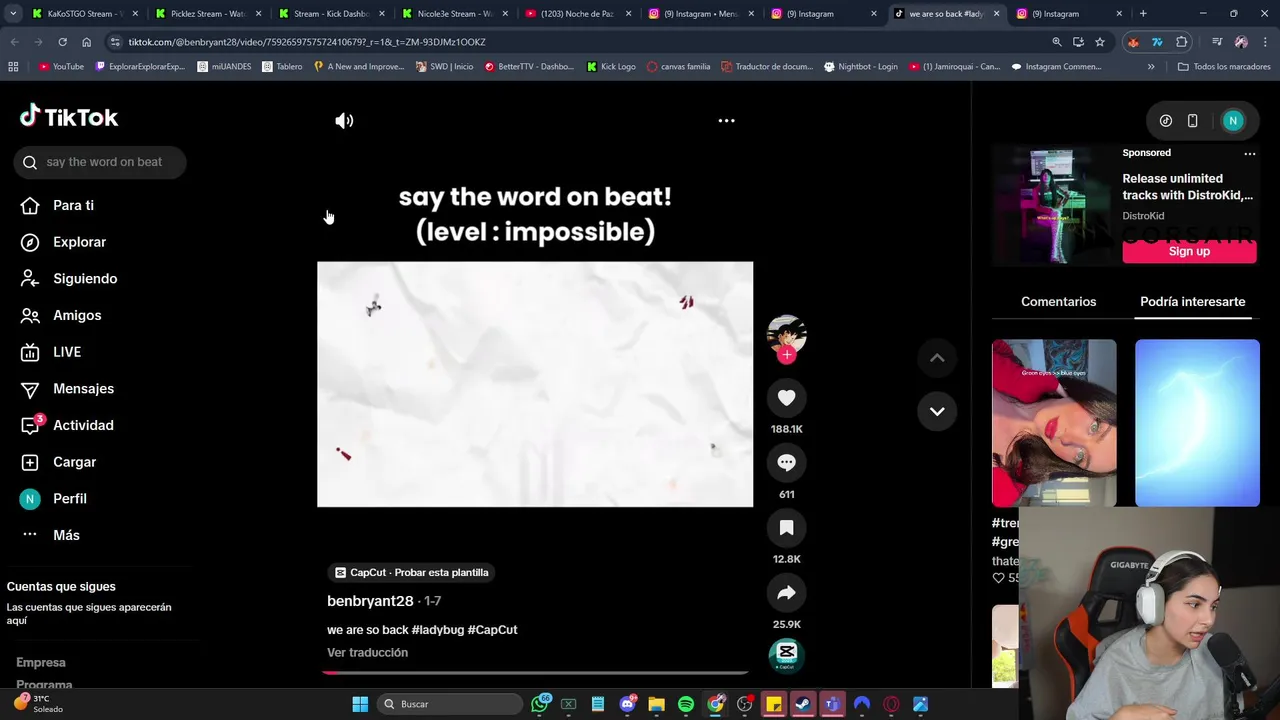Open Discord from the taskbar
The image size is (1280, 720).
tap(628, 704)
